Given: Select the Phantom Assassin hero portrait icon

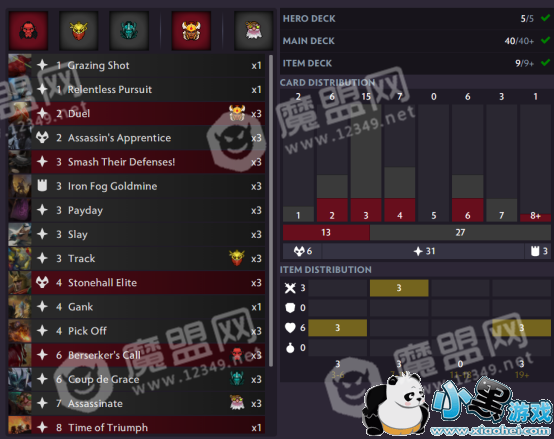Looking at the screenshot, I should (x=129, y=30).
